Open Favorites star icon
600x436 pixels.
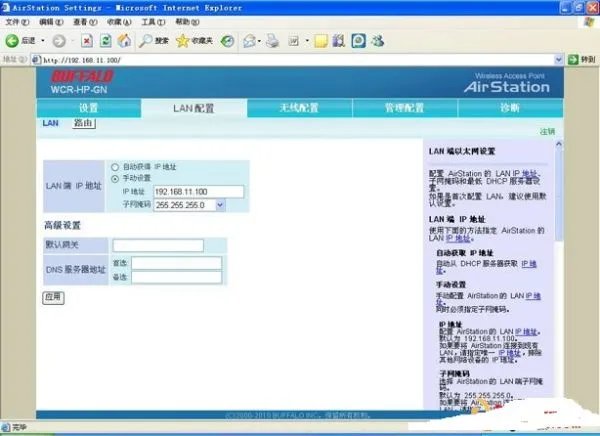tap(183, 41)
